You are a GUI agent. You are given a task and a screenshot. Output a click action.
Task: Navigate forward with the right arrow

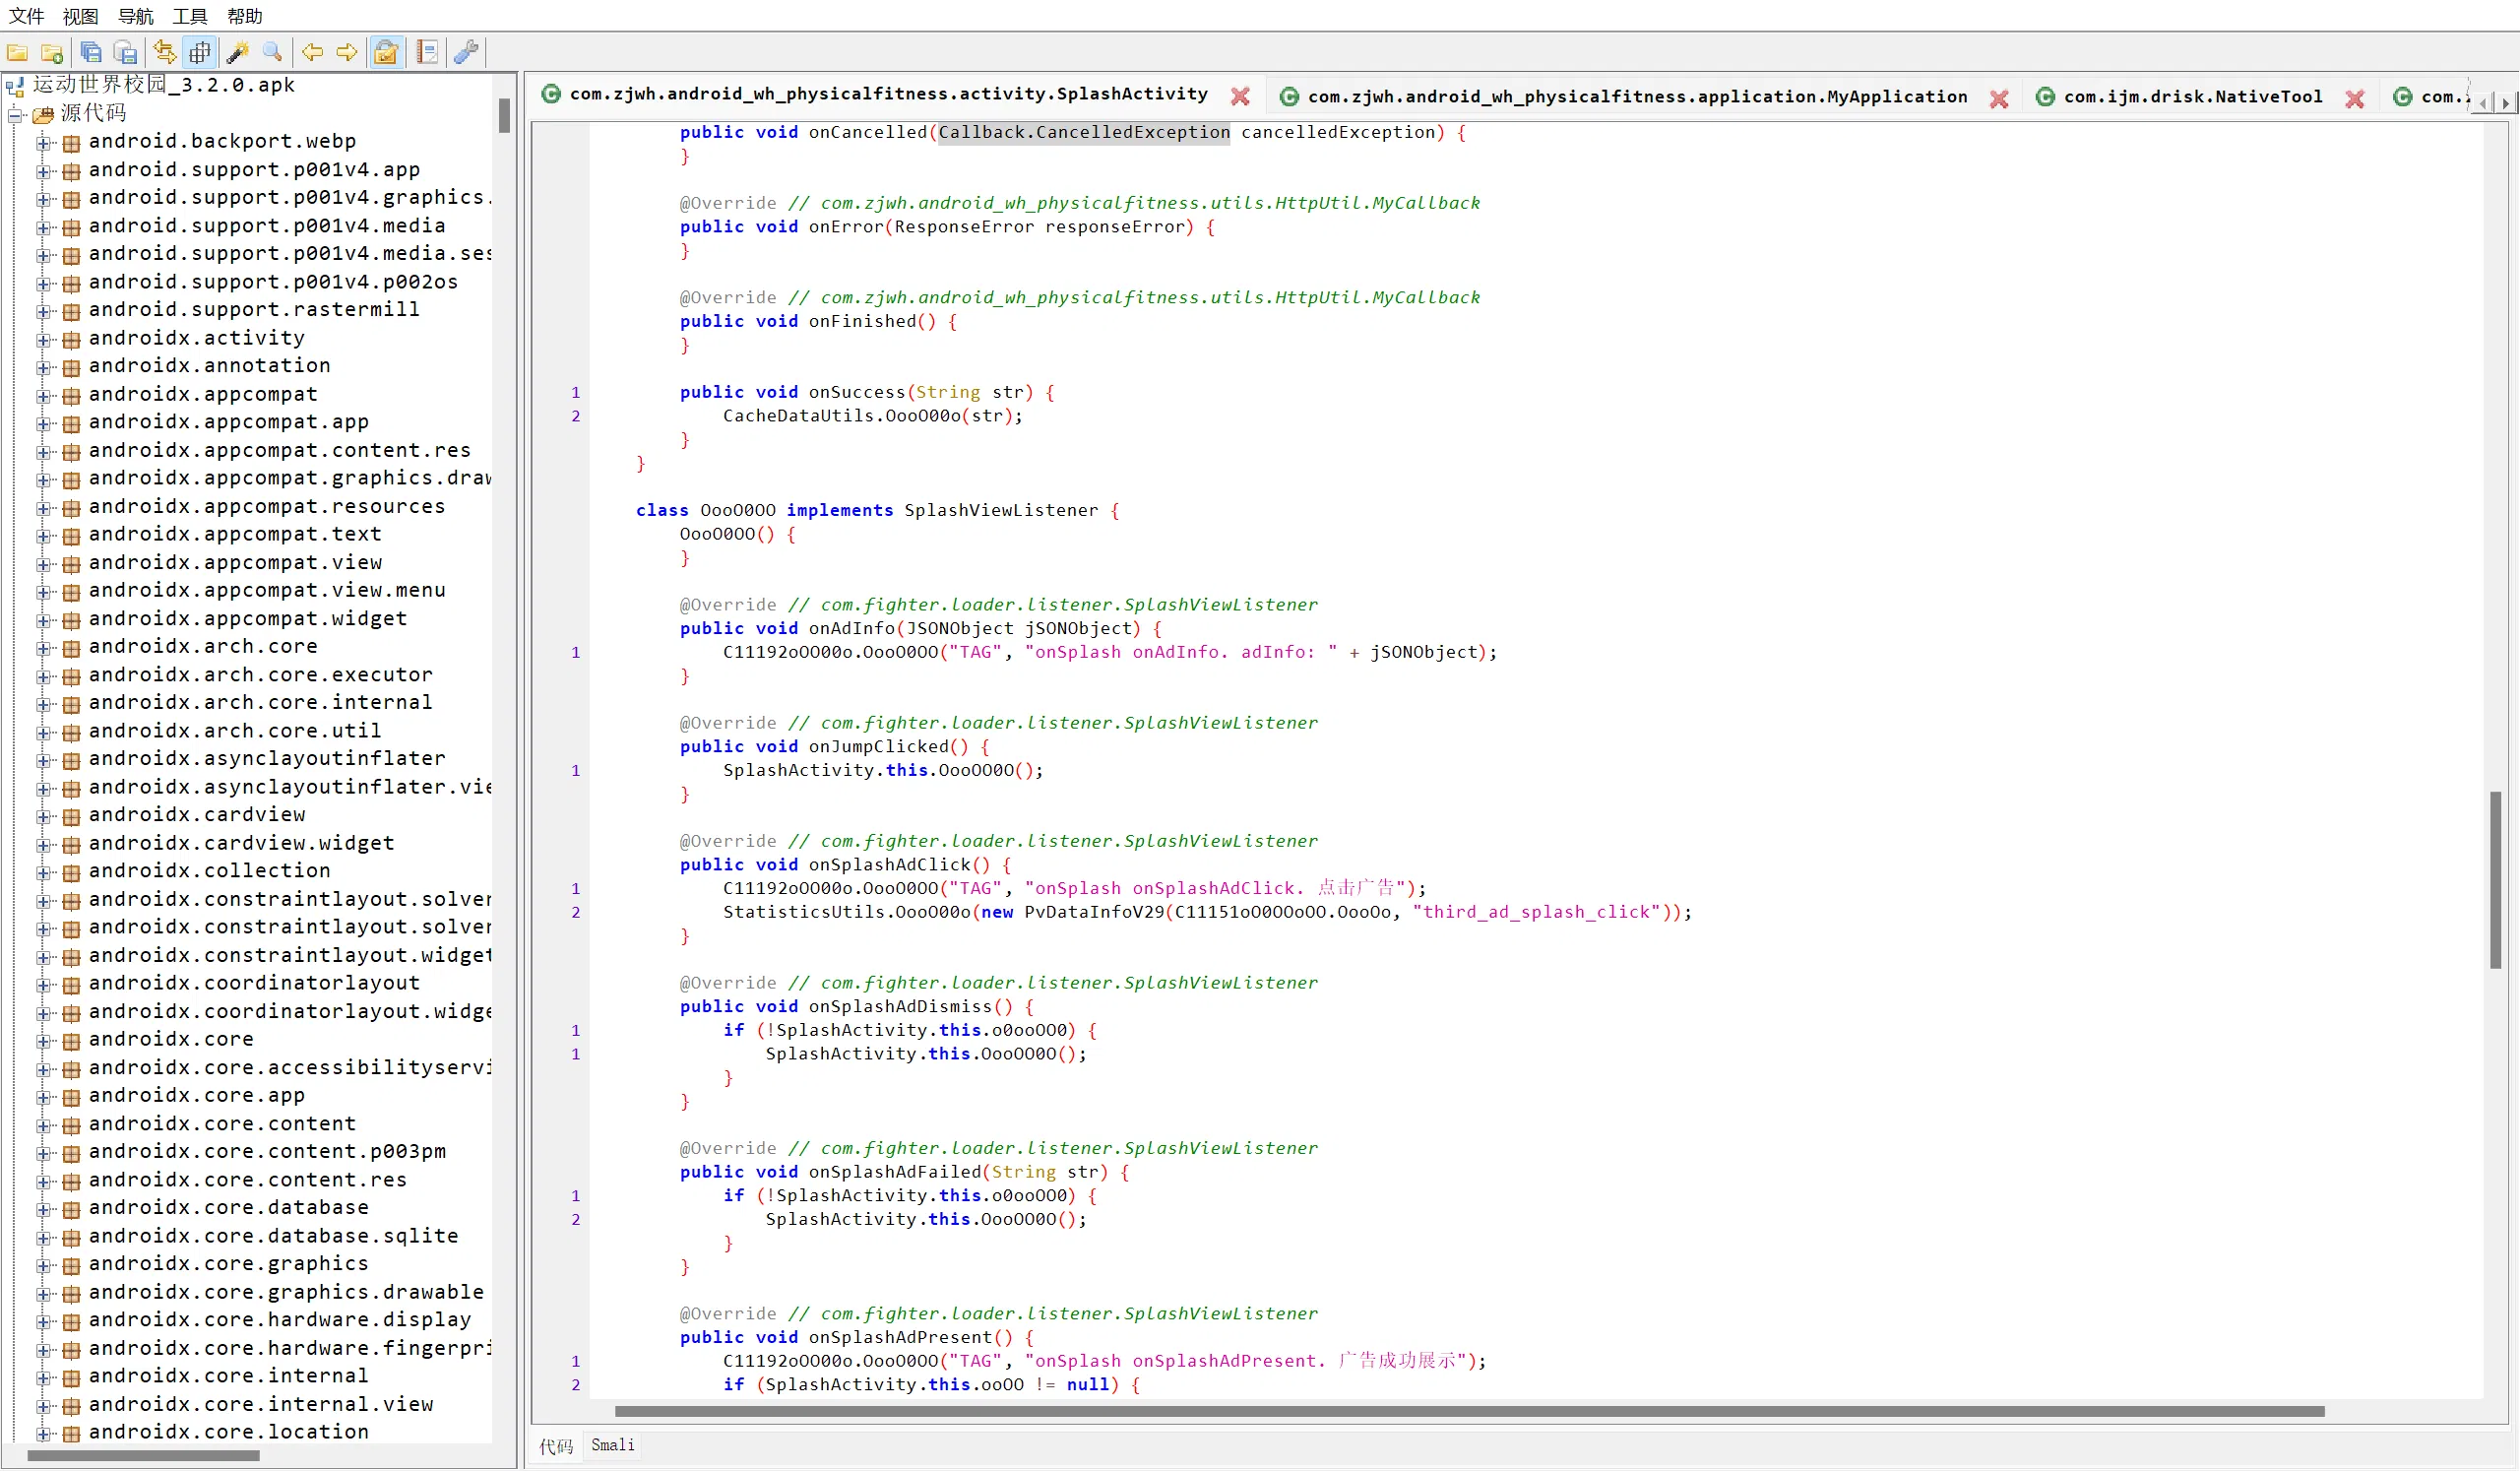tap(347, 52)
